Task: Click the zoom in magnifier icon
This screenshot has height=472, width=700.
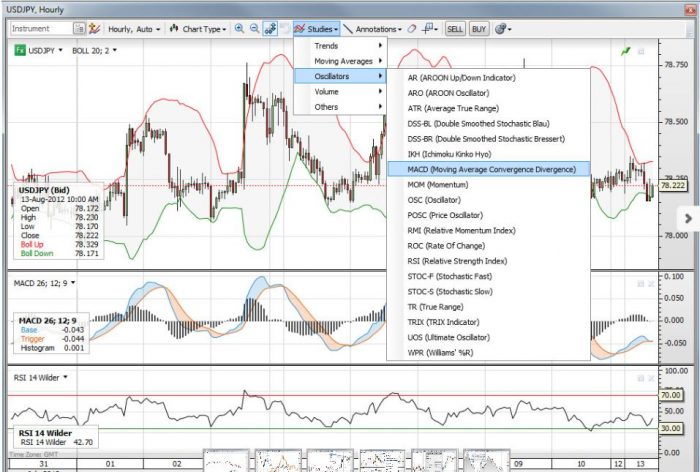Action: tap(239, 29)
